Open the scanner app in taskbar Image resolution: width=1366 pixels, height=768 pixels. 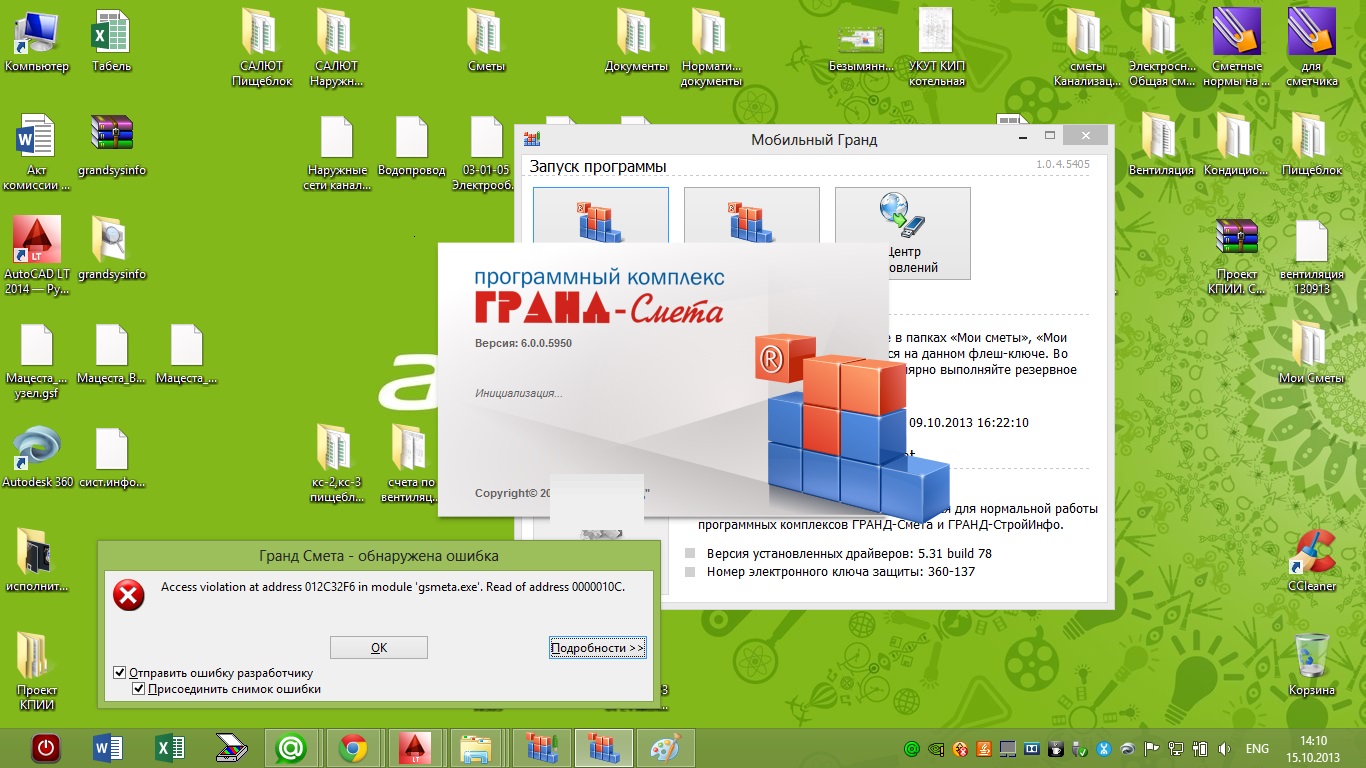[x=232, y=747]
